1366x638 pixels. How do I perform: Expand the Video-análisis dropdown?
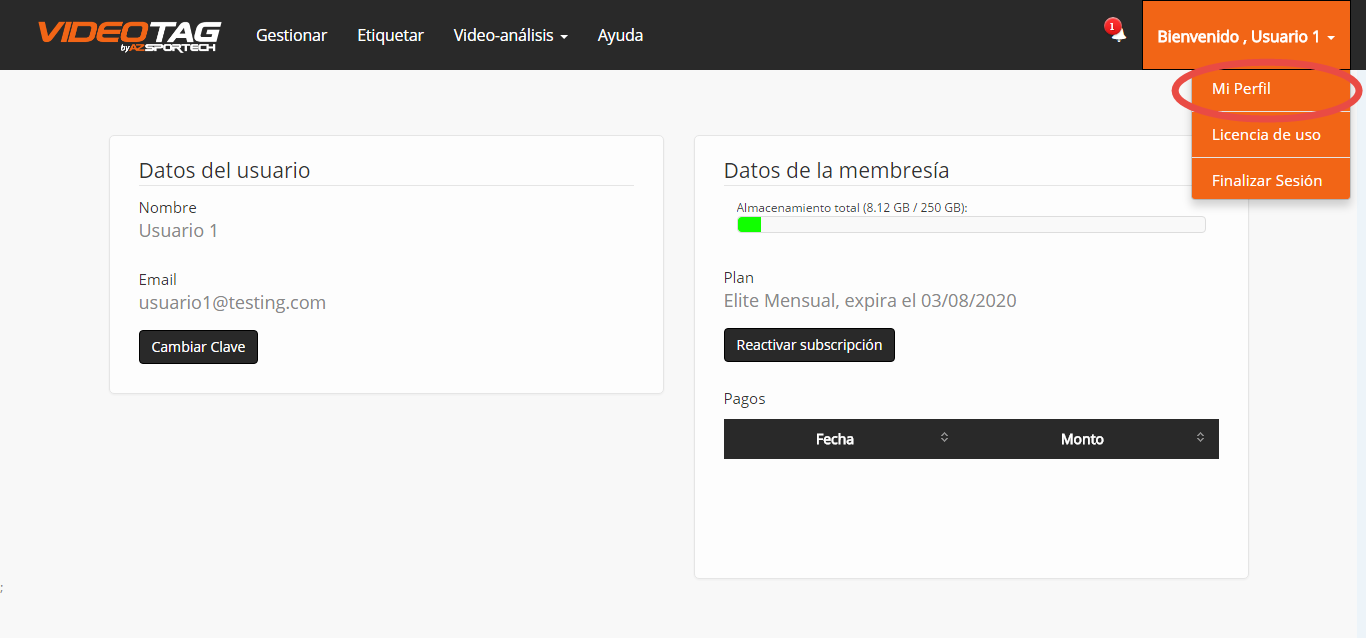coord(510,35)
